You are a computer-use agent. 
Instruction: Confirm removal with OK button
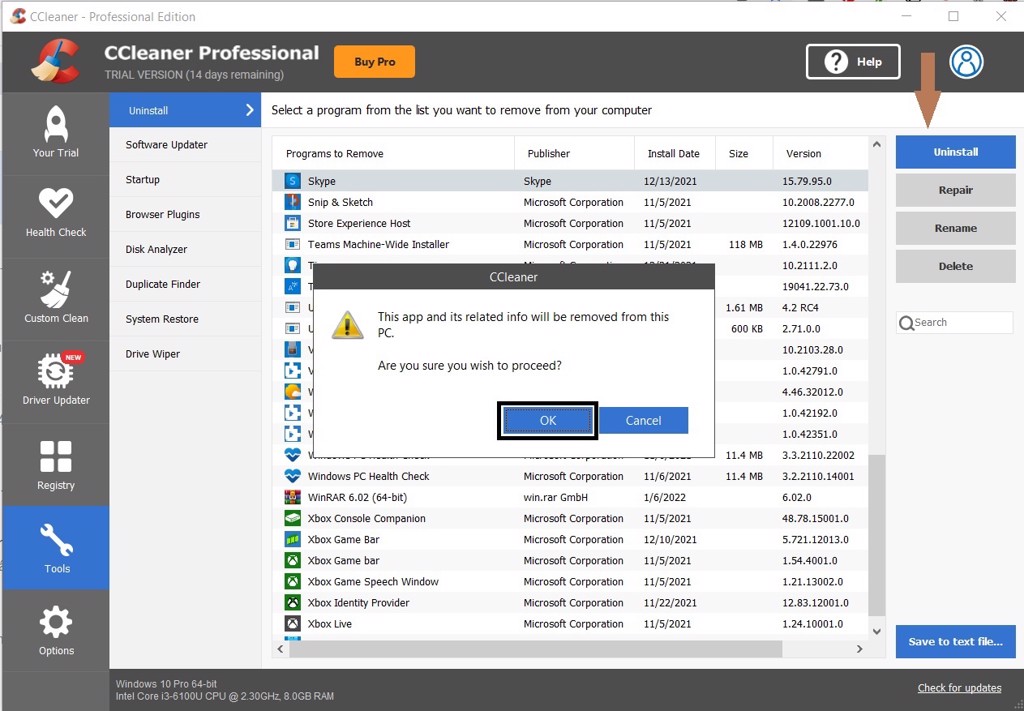point(548,420)
